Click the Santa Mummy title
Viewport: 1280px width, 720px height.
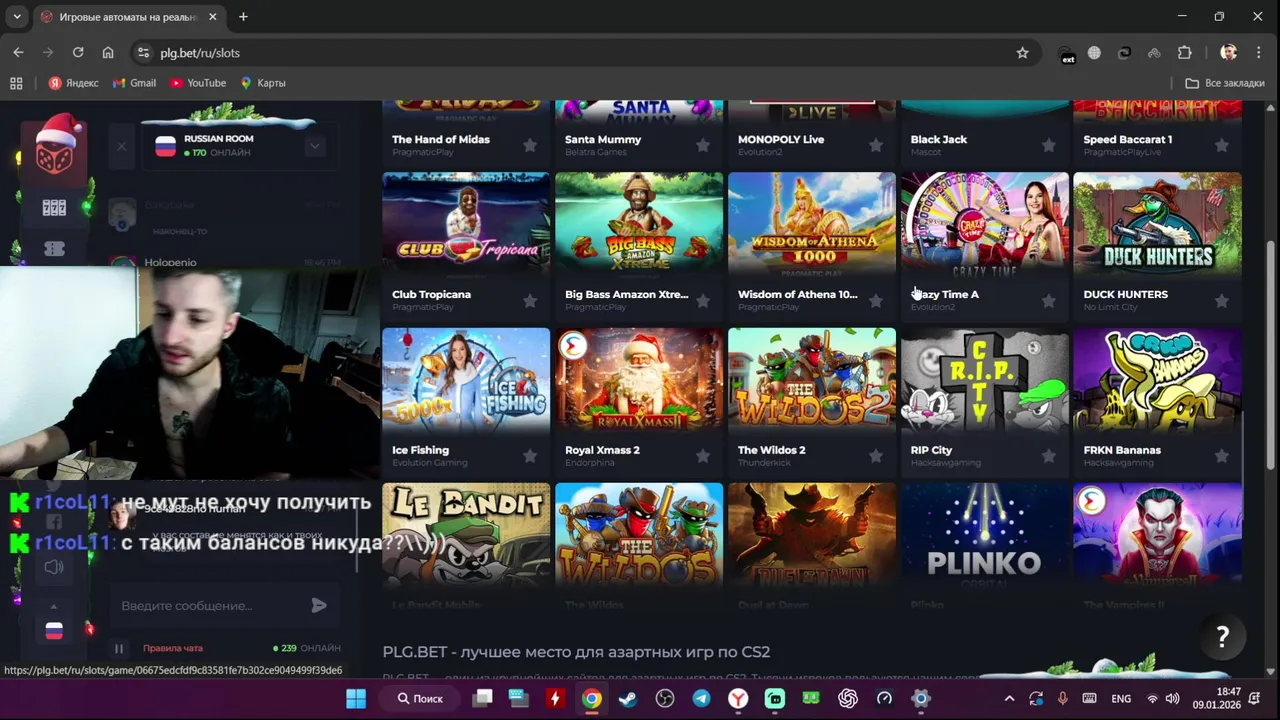coord(603,139)
